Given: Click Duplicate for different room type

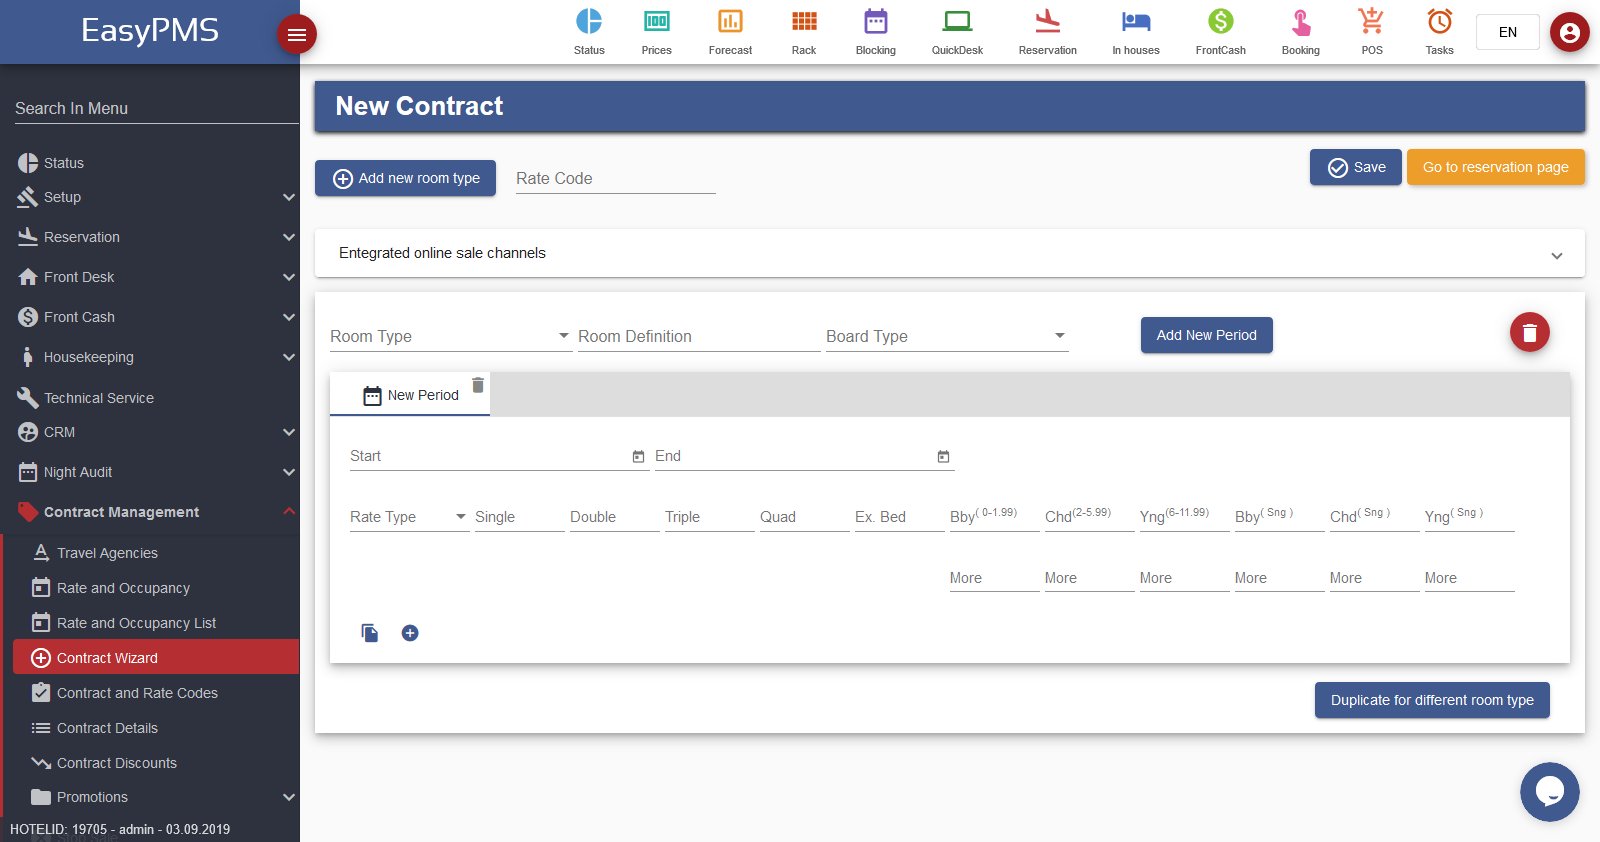Looking at the screenshot, I should tap(1432, 700).
